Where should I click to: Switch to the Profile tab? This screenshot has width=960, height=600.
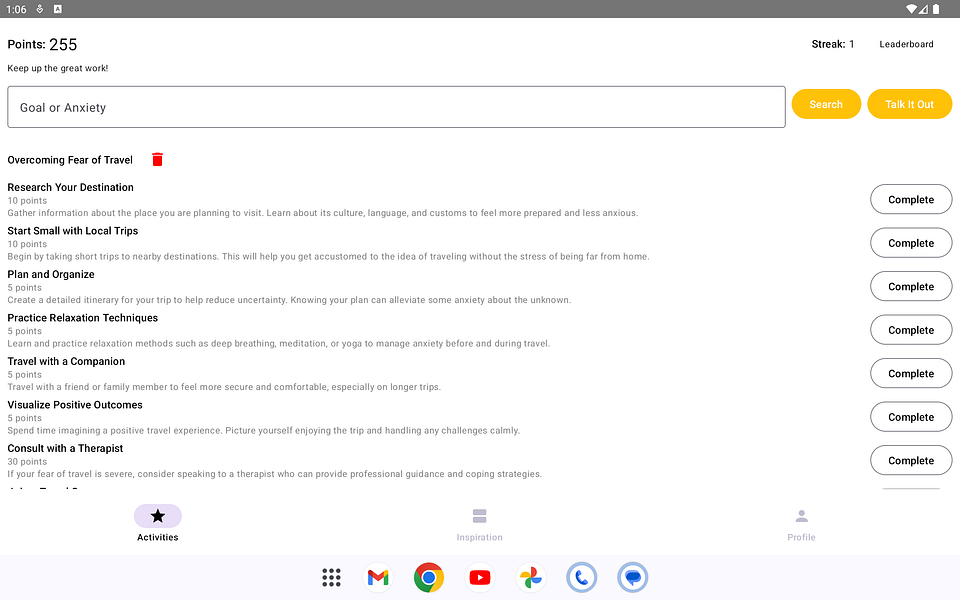click(801, 525)
